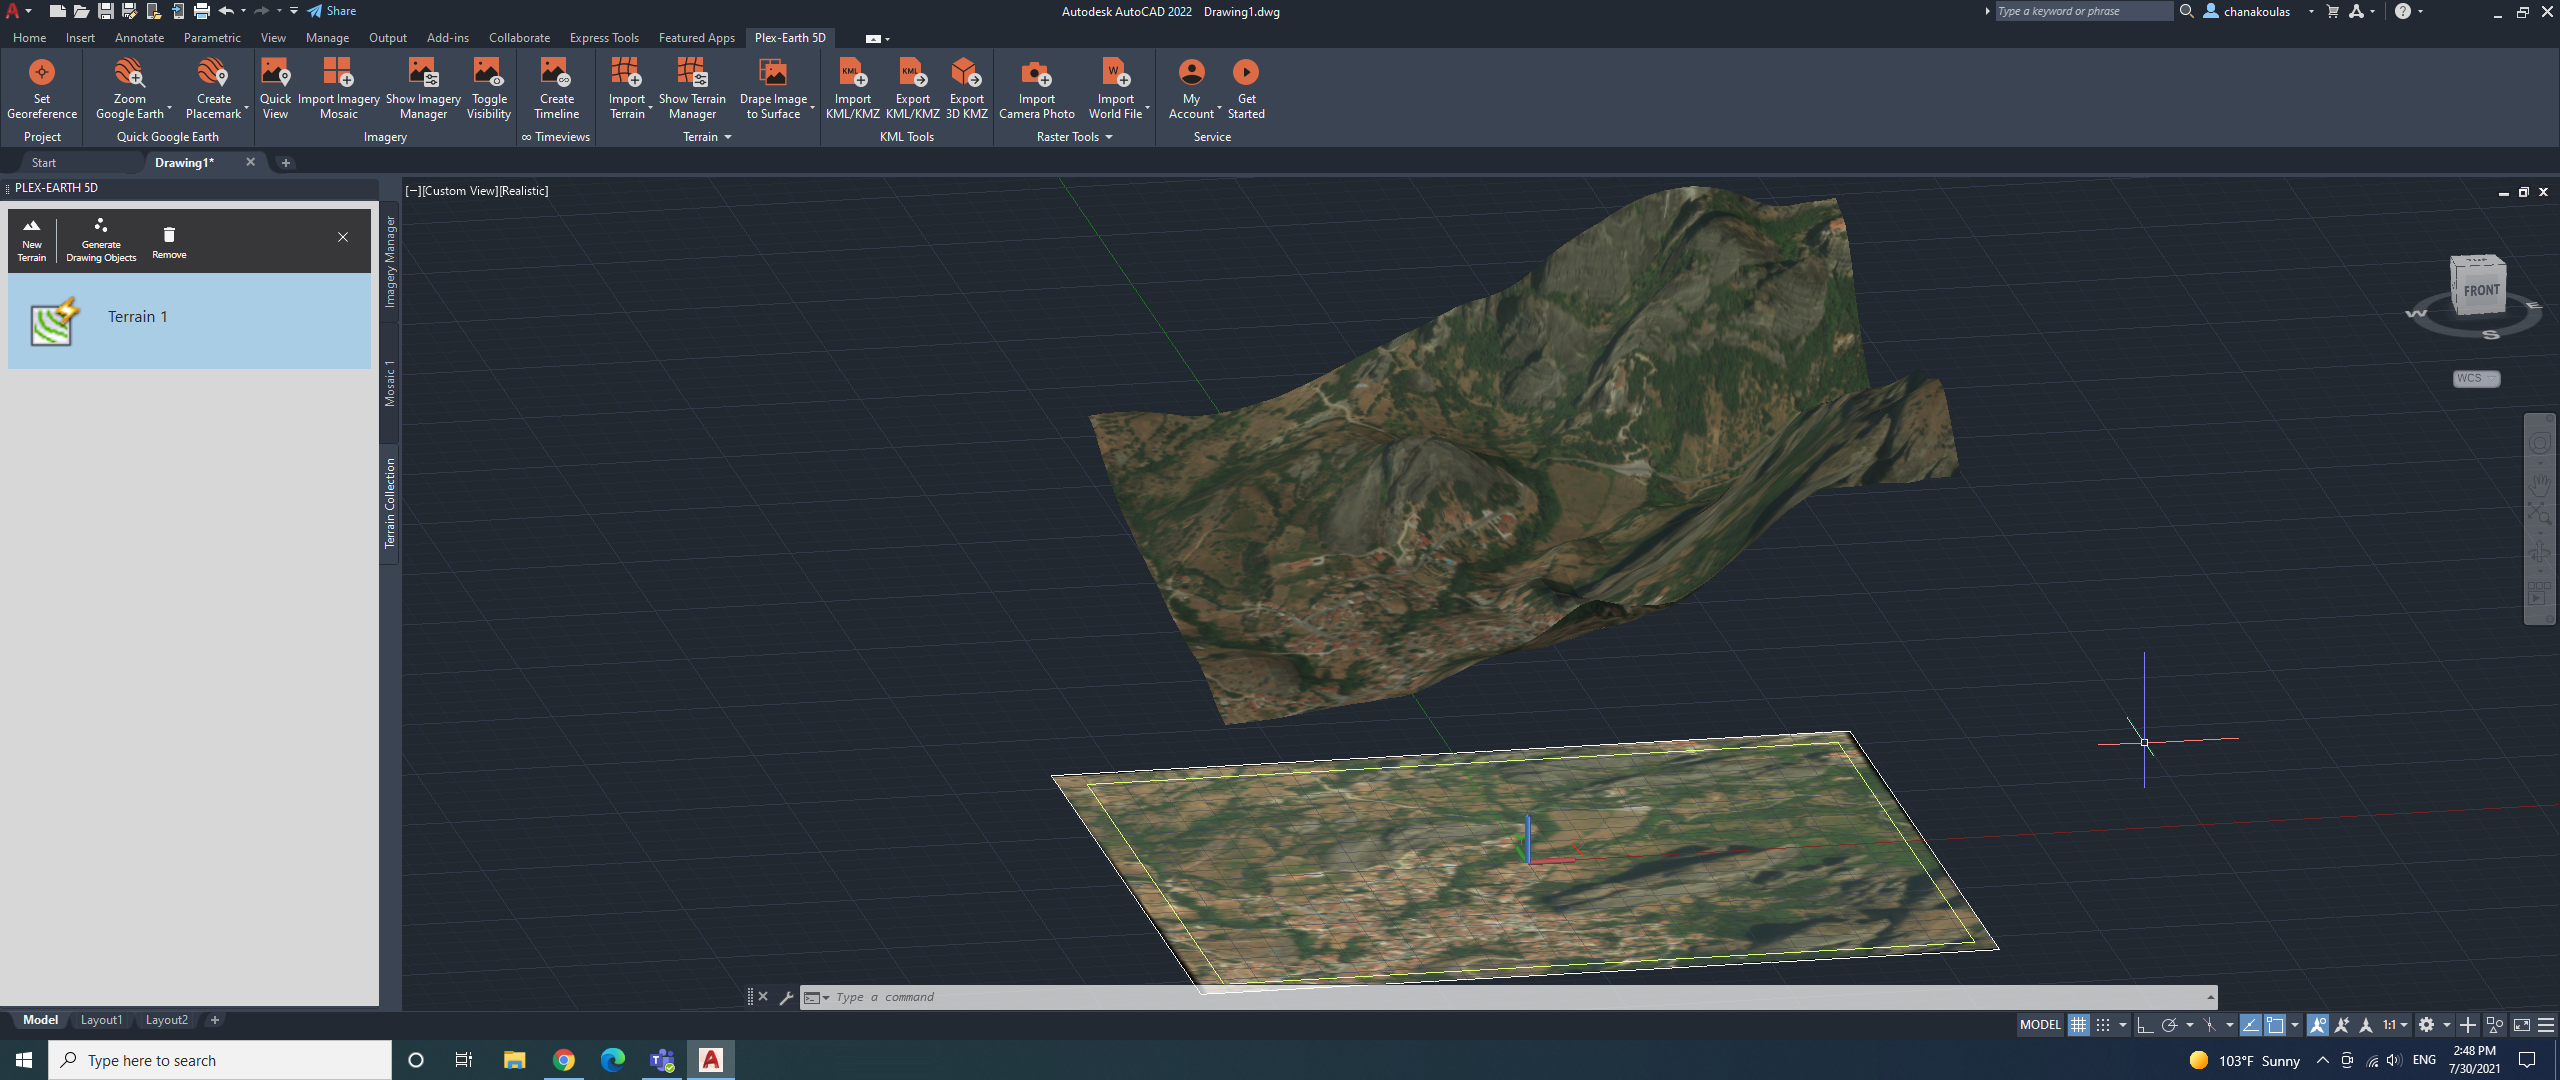
Task: Click FRONT face of ViewCube
Action: point(2481,291)
